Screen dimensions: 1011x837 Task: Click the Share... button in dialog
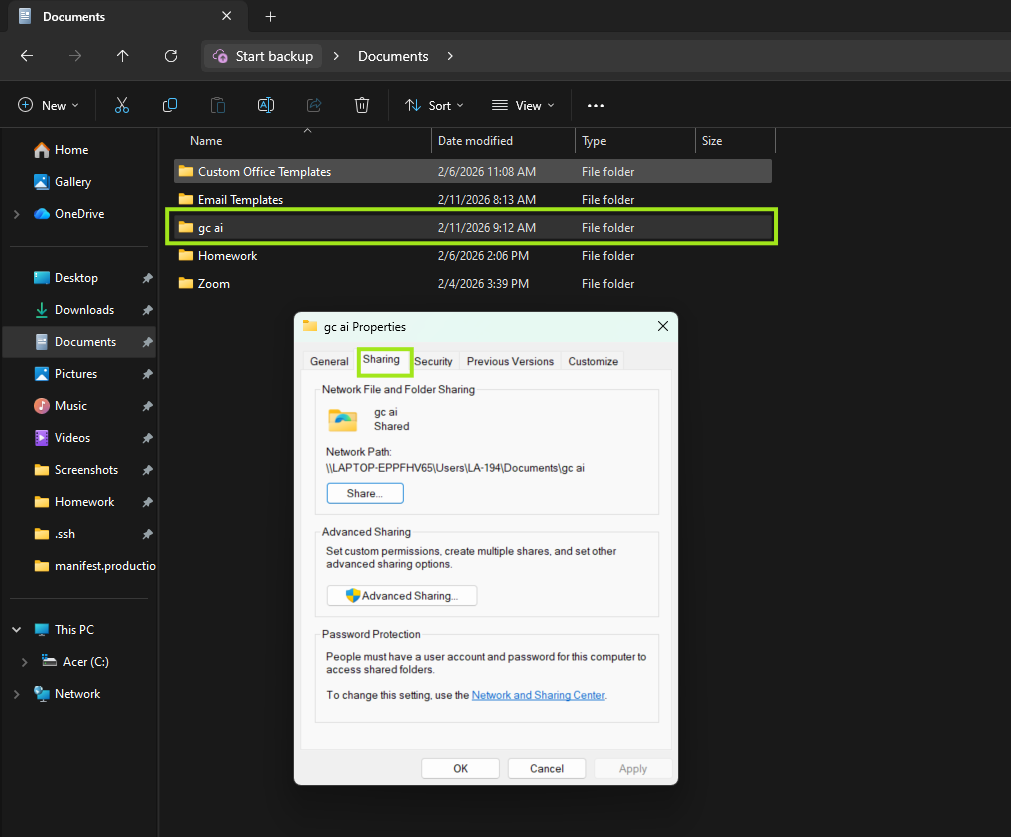365,493
